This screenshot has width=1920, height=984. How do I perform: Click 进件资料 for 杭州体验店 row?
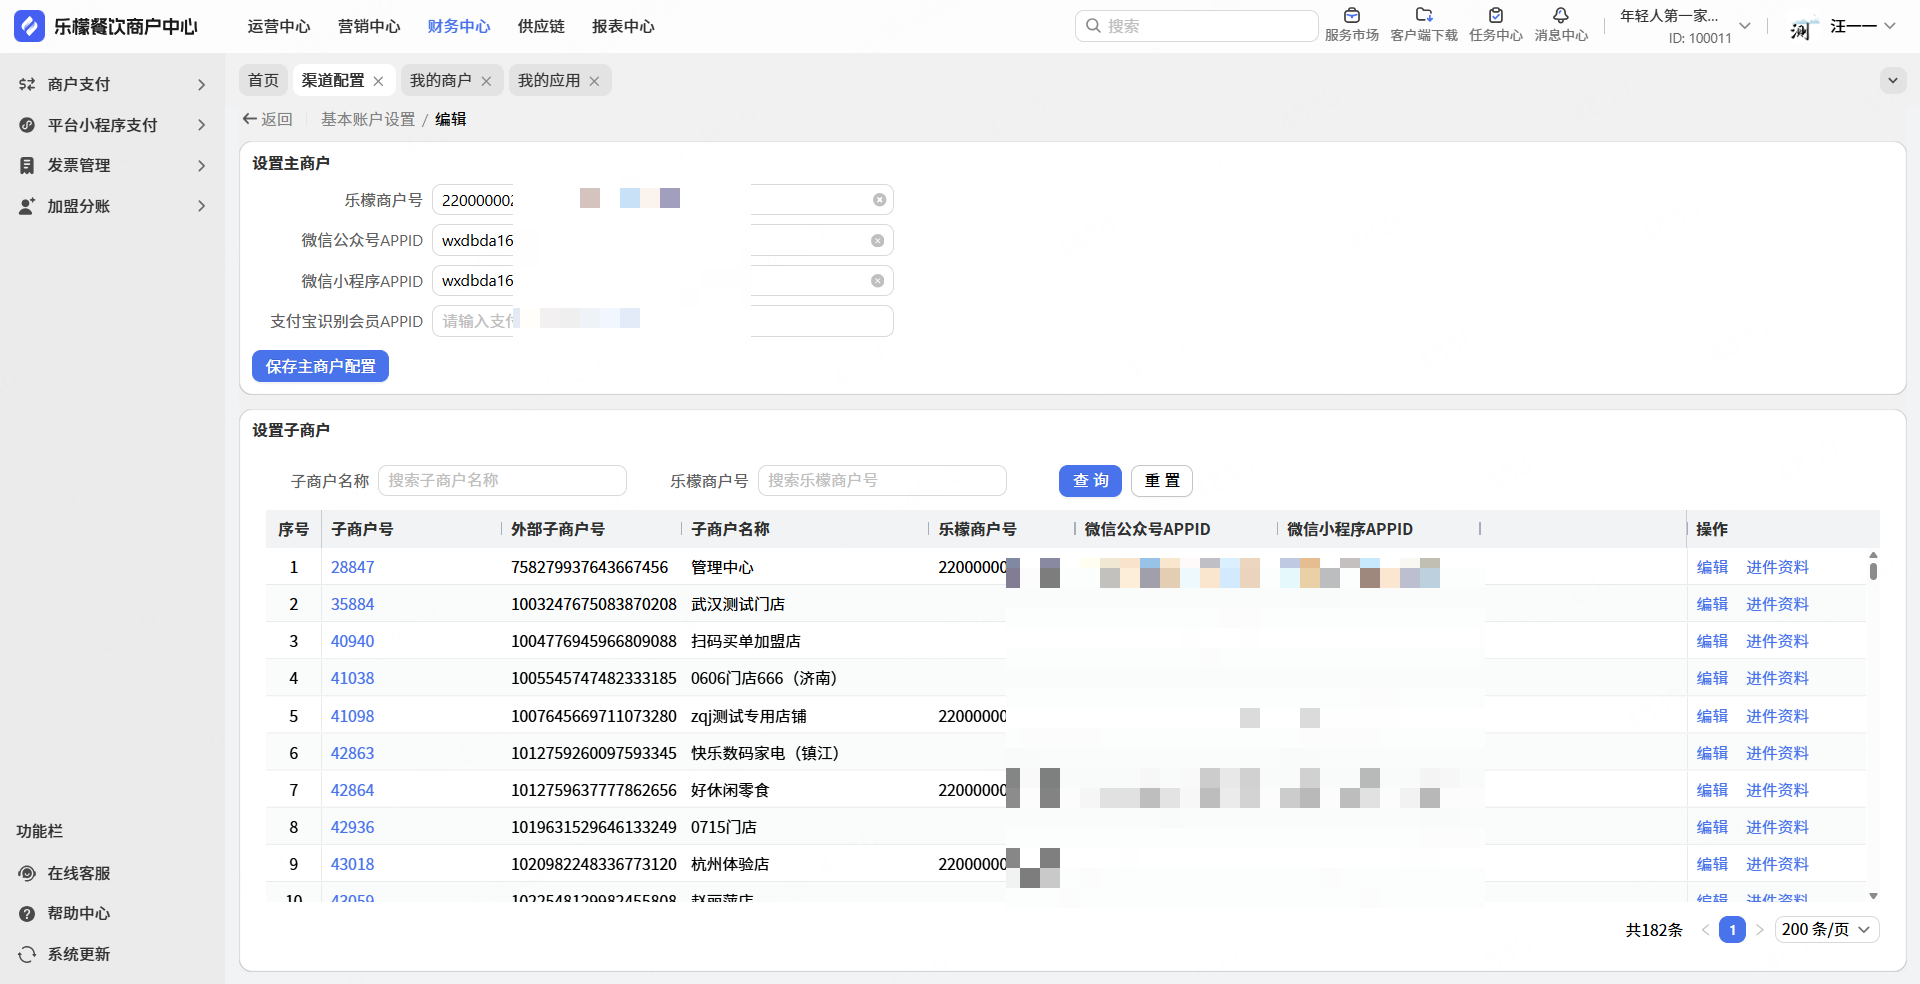tap(1777, 864)
